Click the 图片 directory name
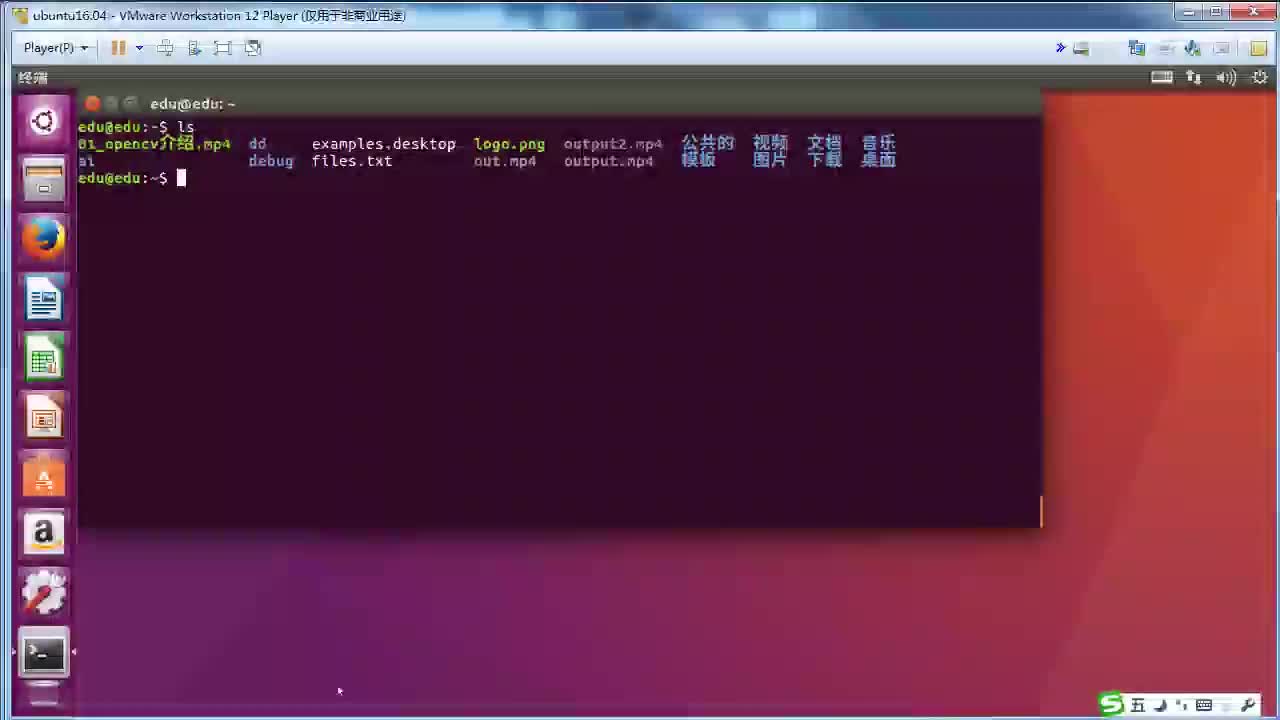 [x=770, y=160]
